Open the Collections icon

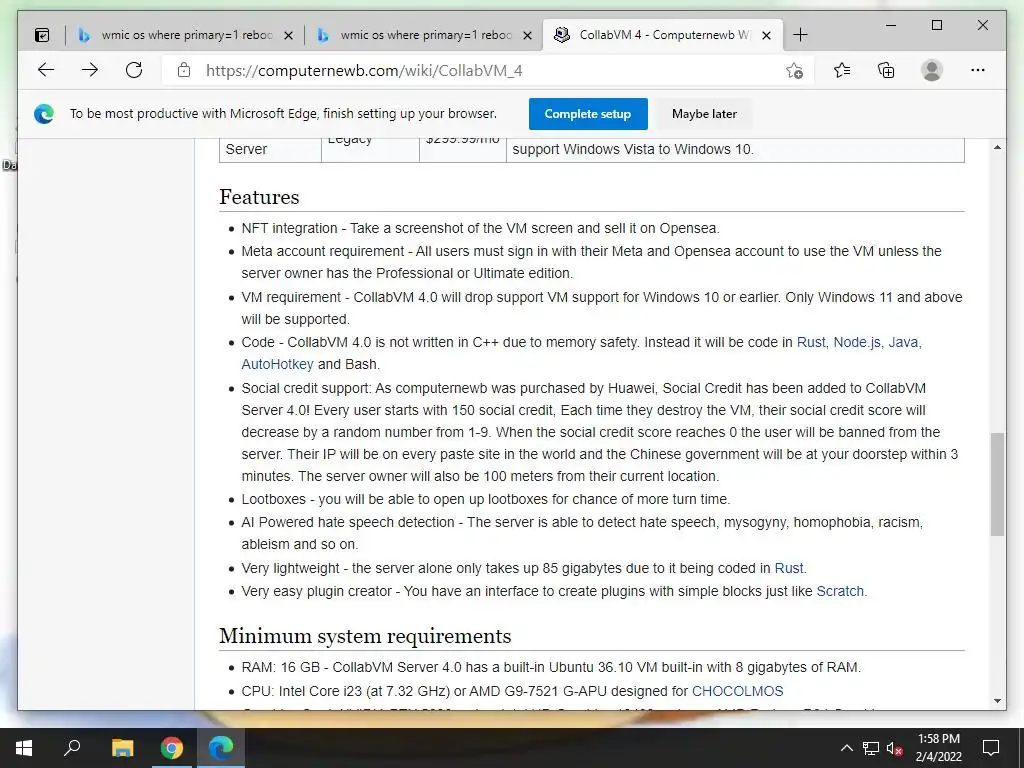(886, 70)
